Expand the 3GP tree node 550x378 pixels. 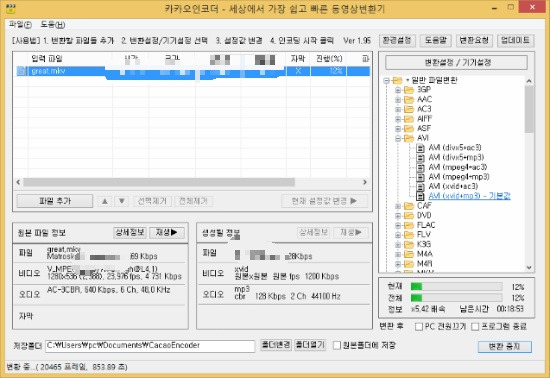(x=398, y=90)
